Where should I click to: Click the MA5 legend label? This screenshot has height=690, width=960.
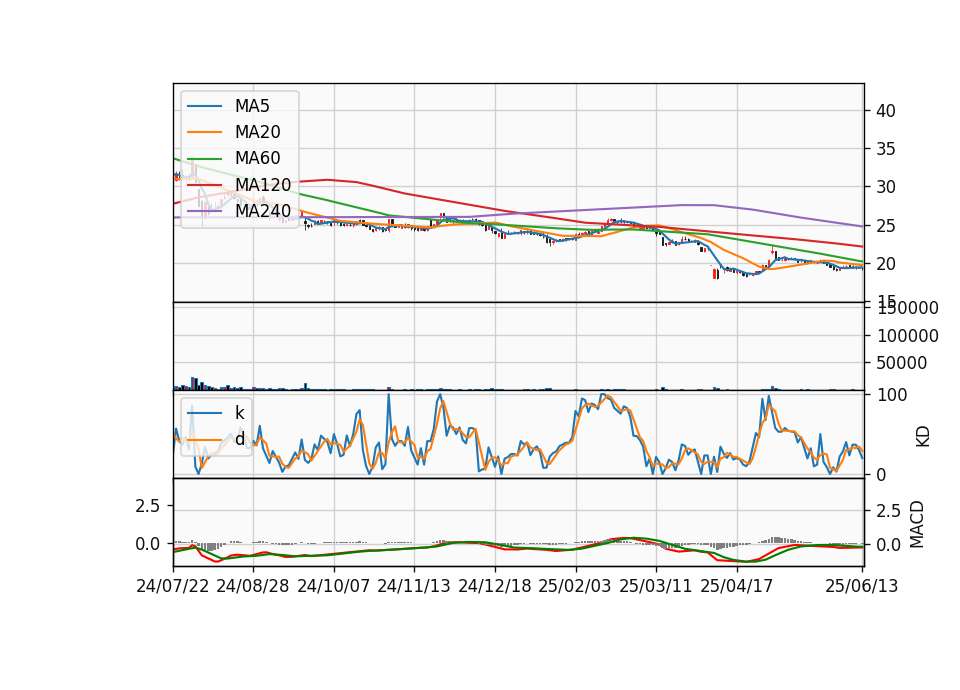[x=252, y=106]
